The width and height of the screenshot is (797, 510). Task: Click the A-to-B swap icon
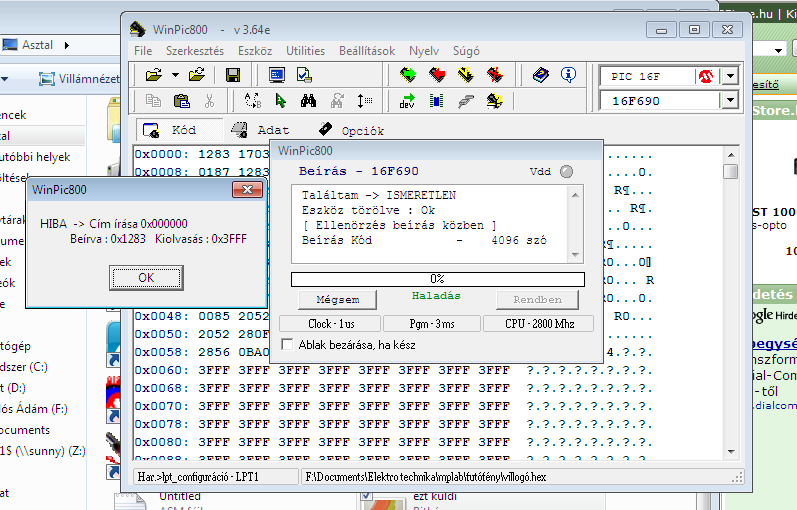(x=253, y=101)
